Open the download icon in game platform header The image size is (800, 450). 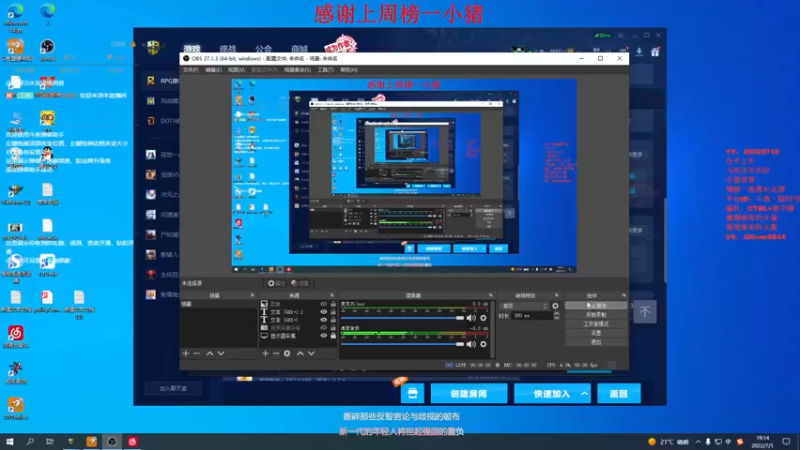(639, 52)
